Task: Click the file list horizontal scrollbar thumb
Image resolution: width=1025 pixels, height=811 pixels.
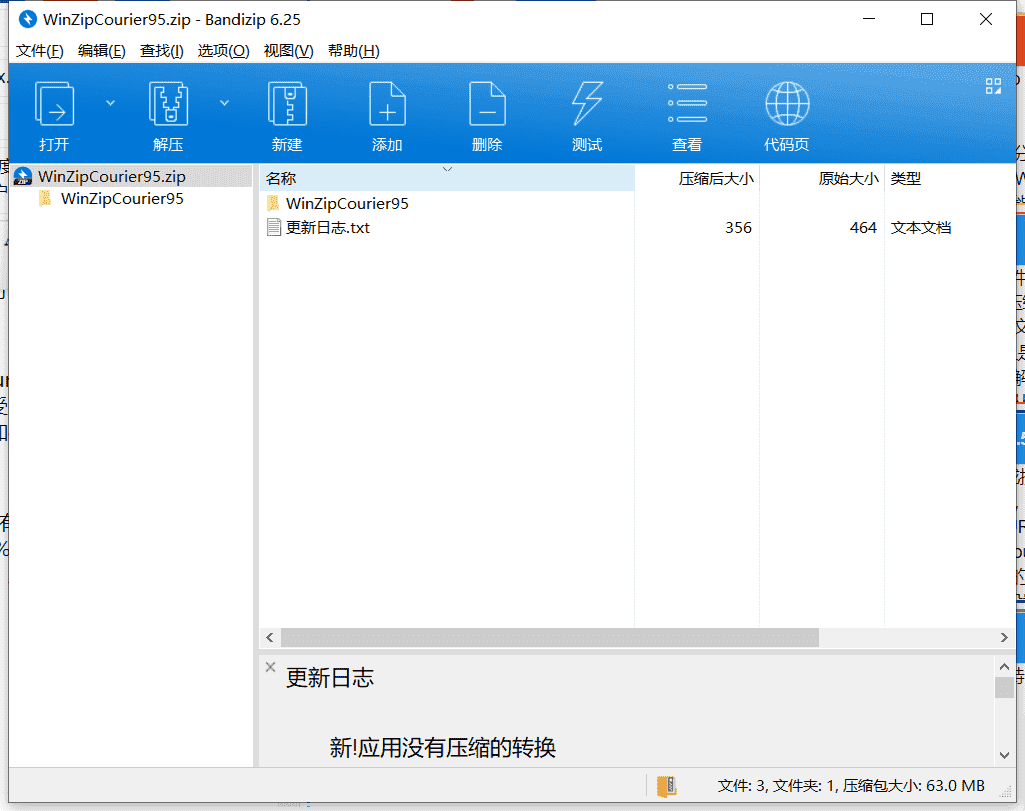Action: click(x=550, y=637)
